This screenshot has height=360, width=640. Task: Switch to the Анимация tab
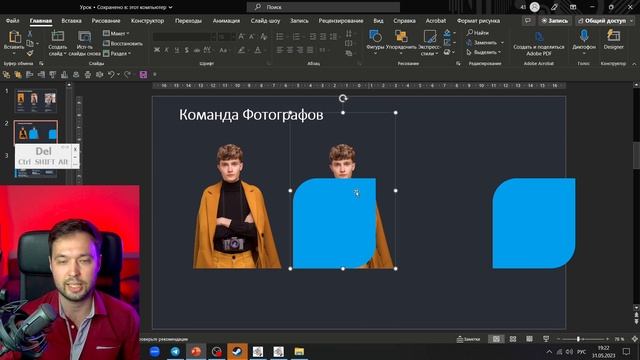coord(226,20)
